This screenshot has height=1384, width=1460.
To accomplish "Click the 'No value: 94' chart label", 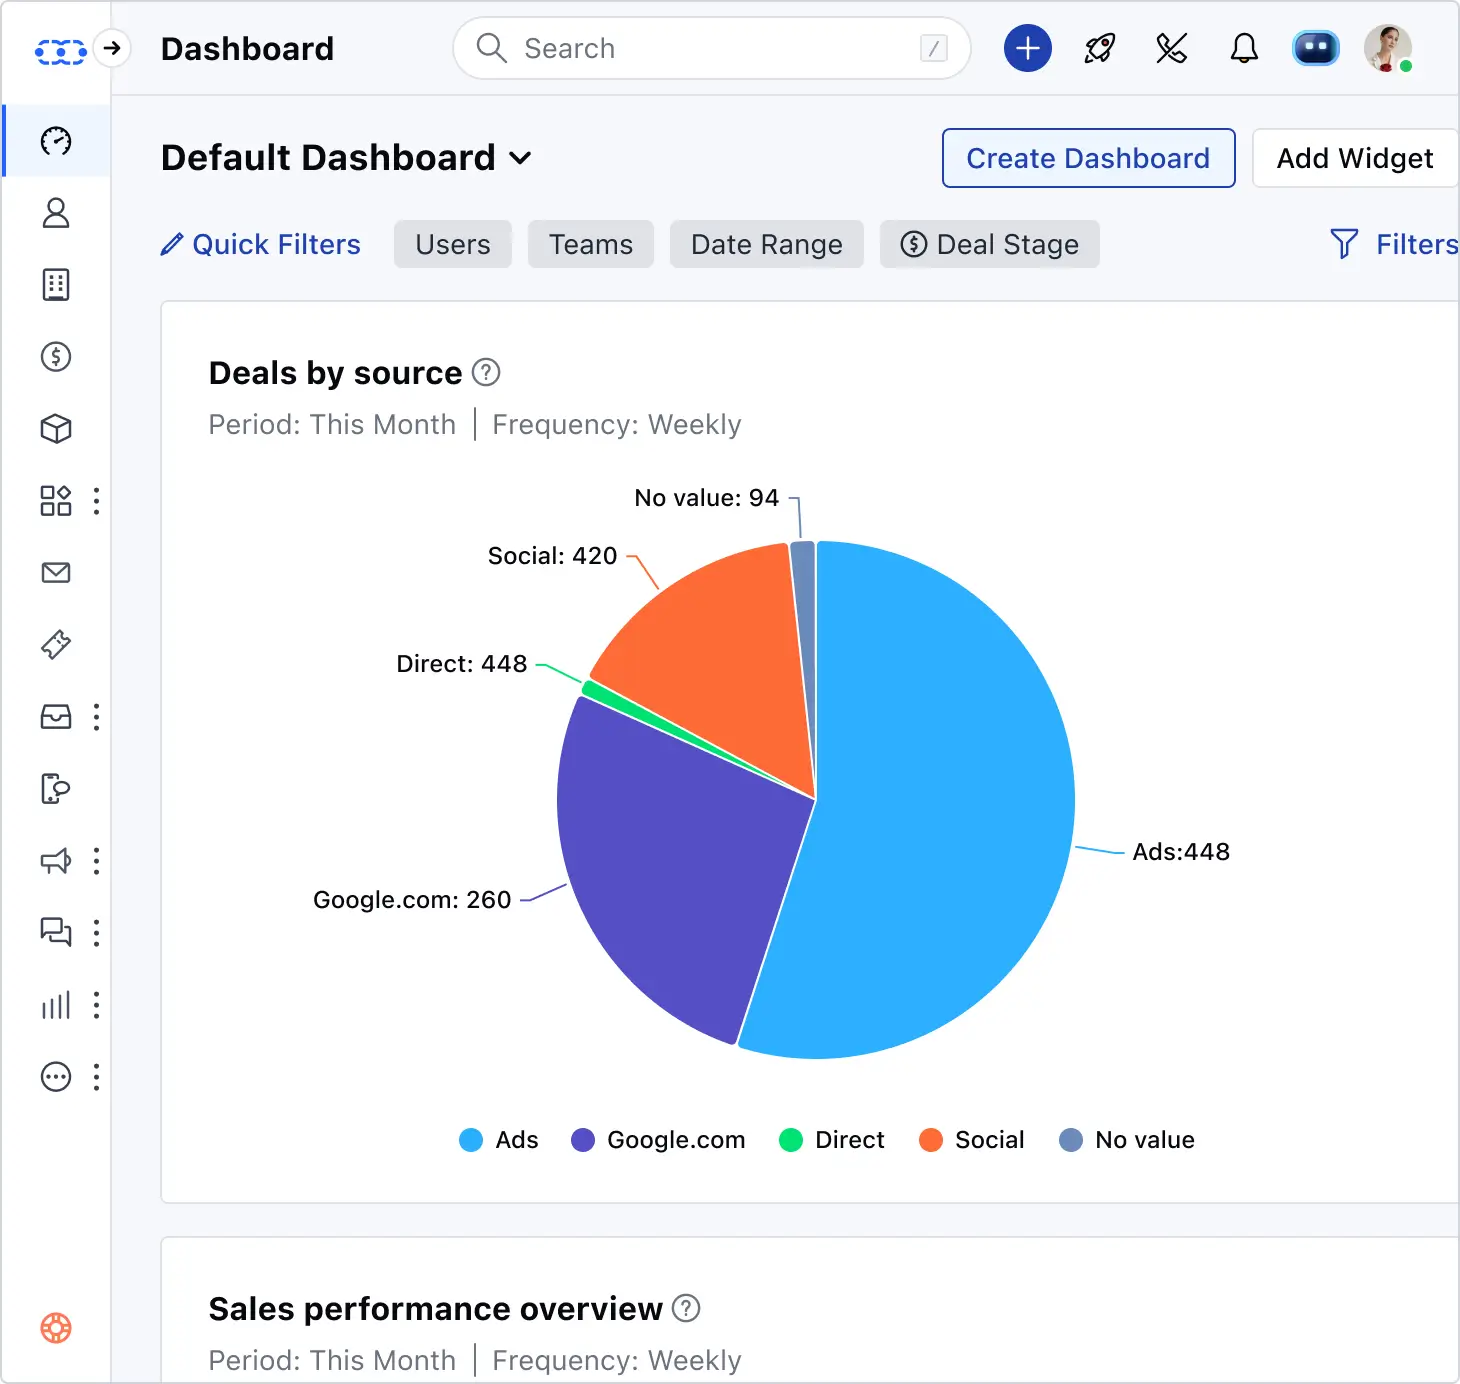I will click(707, 498).
